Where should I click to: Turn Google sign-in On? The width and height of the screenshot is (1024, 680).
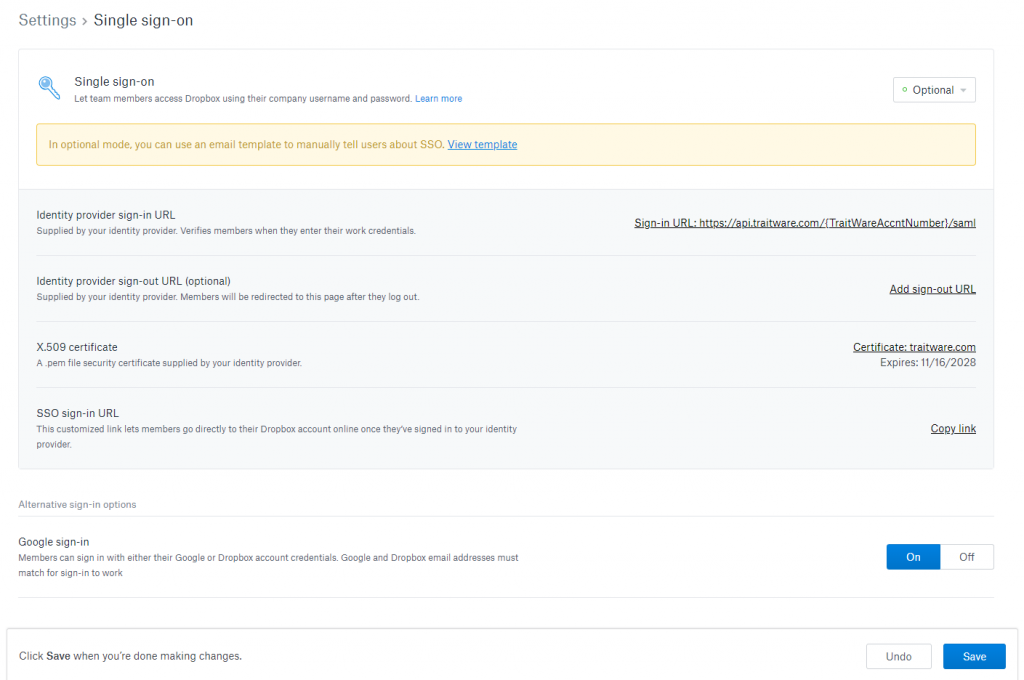pos(913,557)
